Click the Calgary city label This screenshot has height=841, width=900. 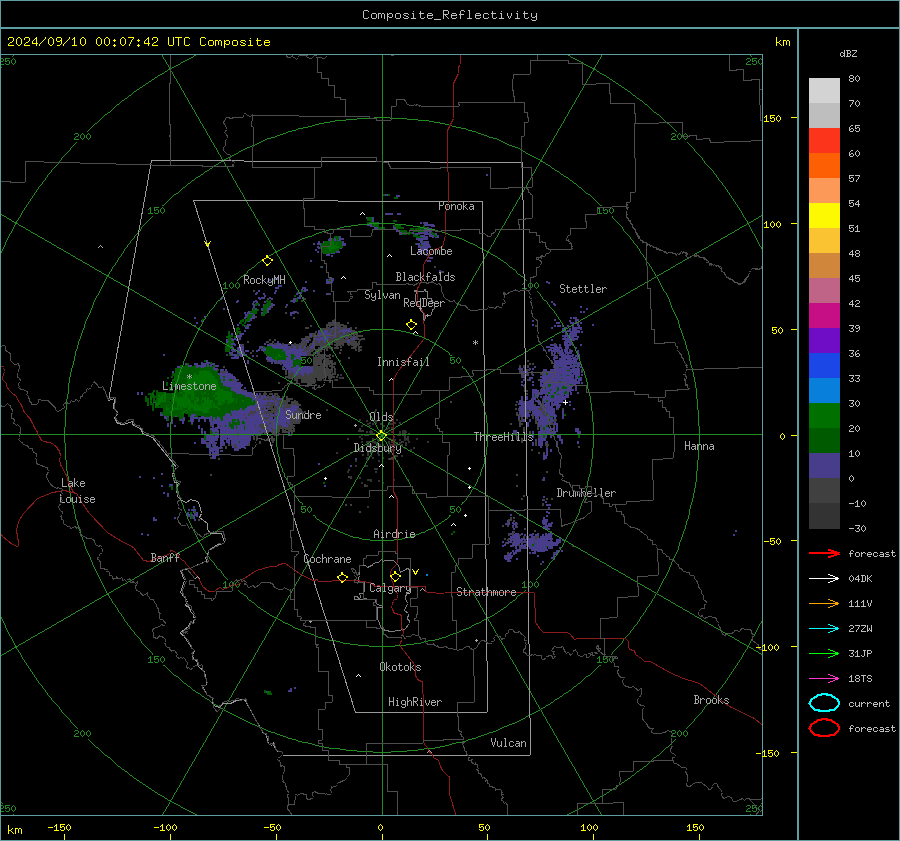pyautogui.click(x=390, y=588)
